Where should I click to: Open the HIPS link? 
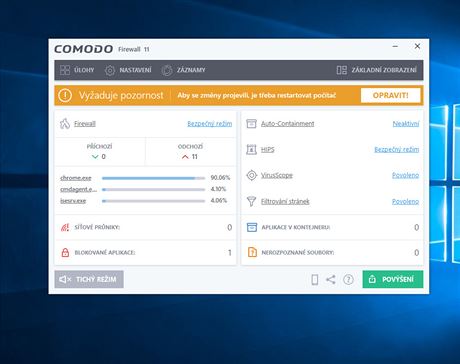(x=267, y=150)
